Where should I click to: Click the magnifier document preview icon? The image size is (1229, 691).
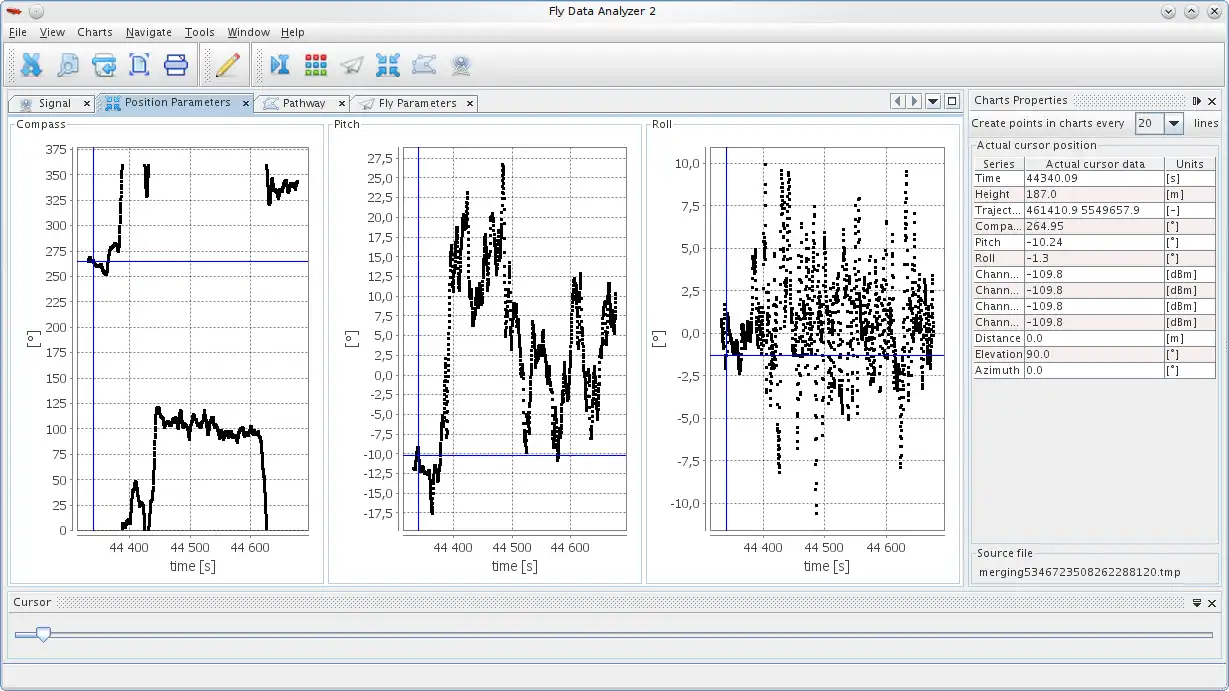pyautogui.click(x=68, y=65)
